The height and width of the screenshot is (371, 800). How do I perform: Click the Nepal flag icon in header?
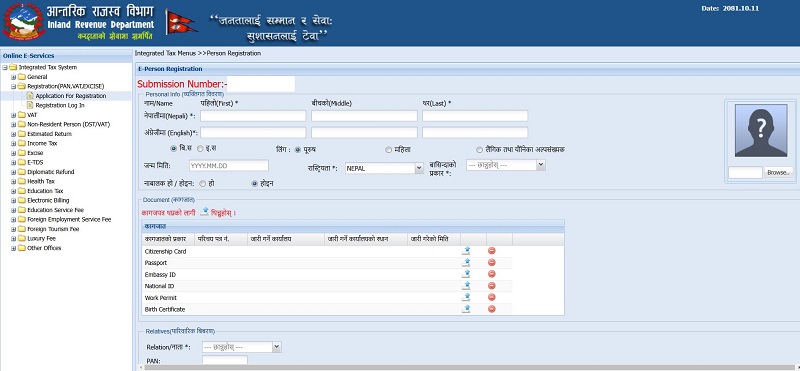pos(181,22)
